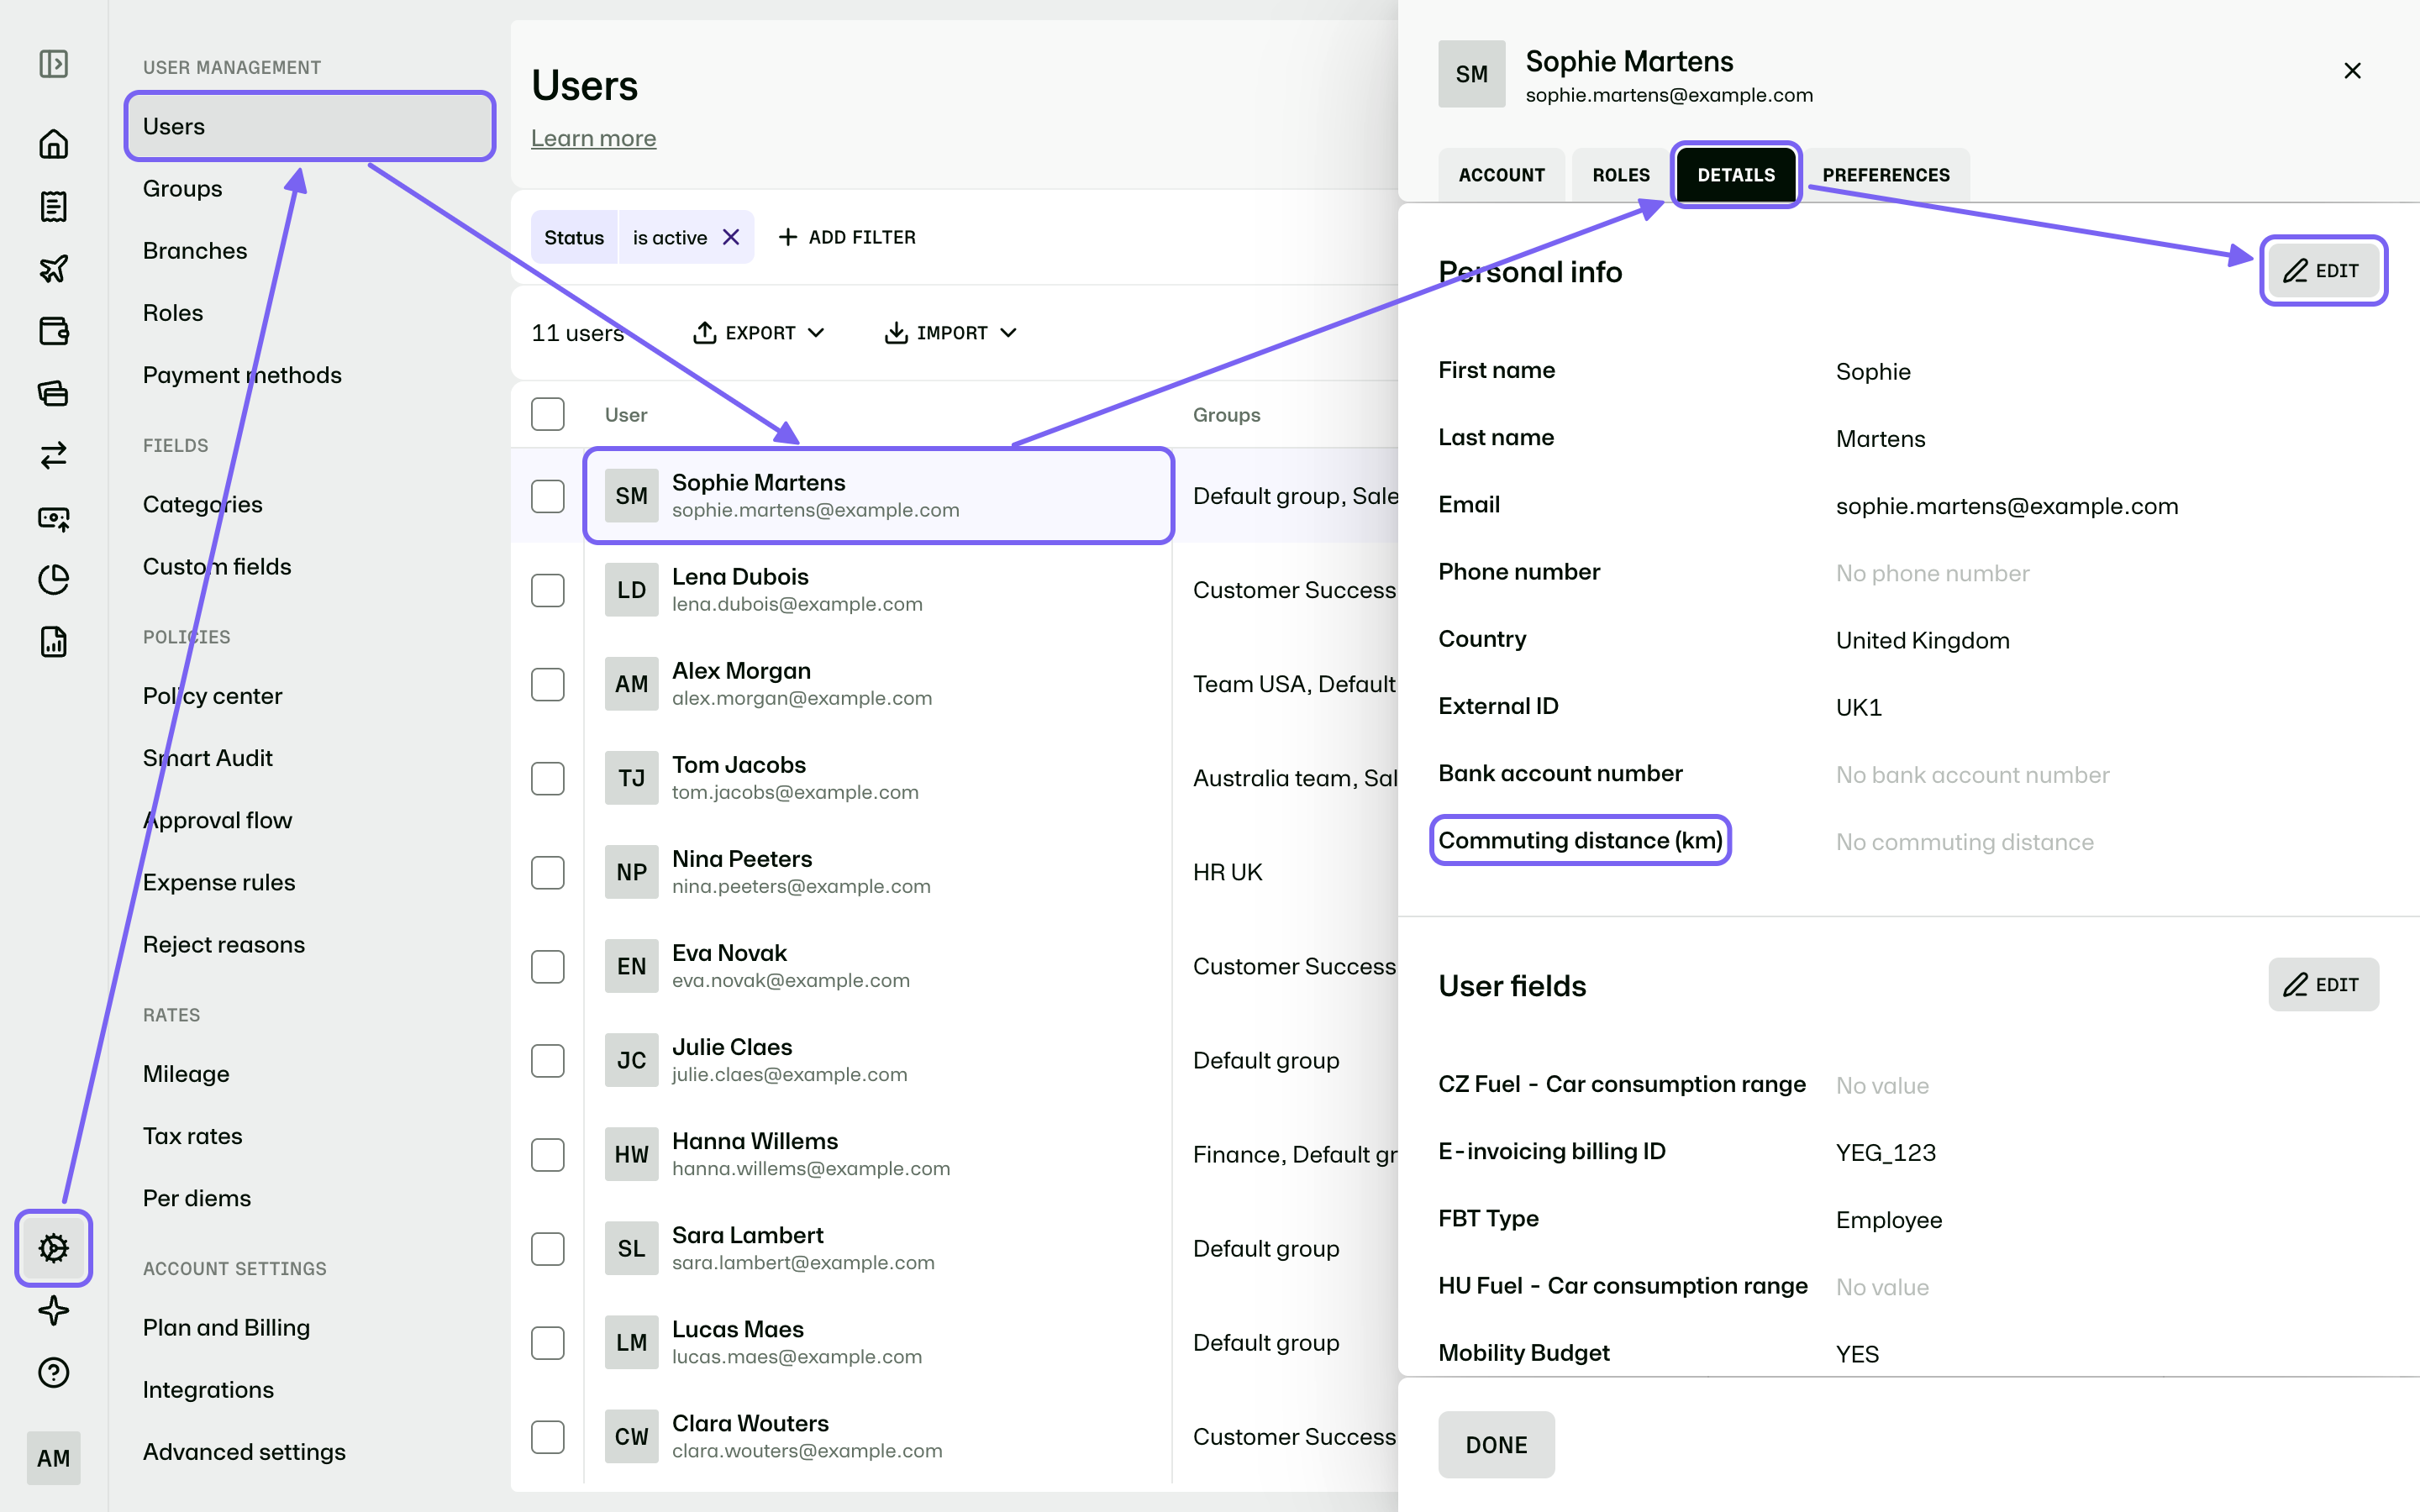Image resolution: width=2420 pixels, height=1512 pixels.
Task: Open the sparkle star icon in sidebar
Action: tap(53, 1310)
